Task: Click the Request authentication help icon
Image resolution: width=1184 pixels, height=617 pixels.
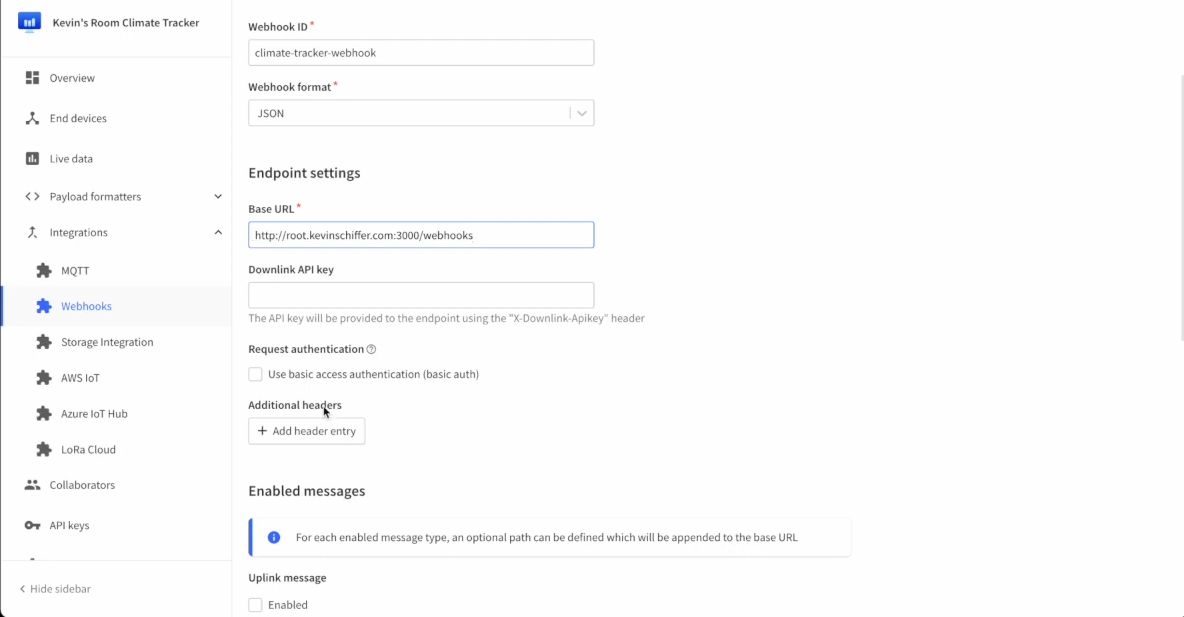Action: click(x=371, y=350)
